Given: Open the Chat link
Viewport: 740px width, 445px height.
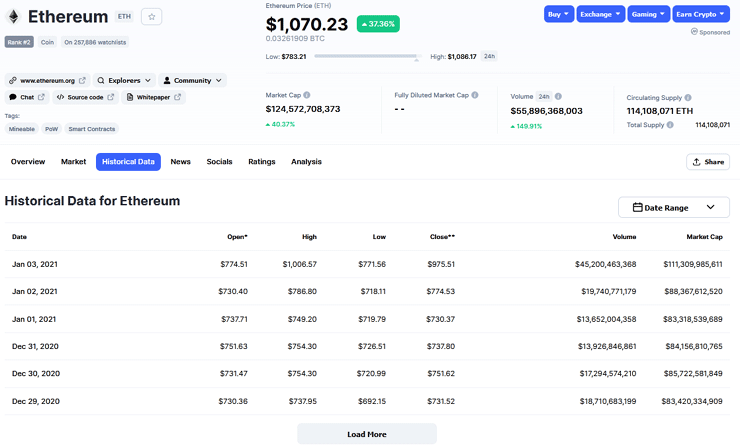Looking at the screenshot, I should click(27, 97).
